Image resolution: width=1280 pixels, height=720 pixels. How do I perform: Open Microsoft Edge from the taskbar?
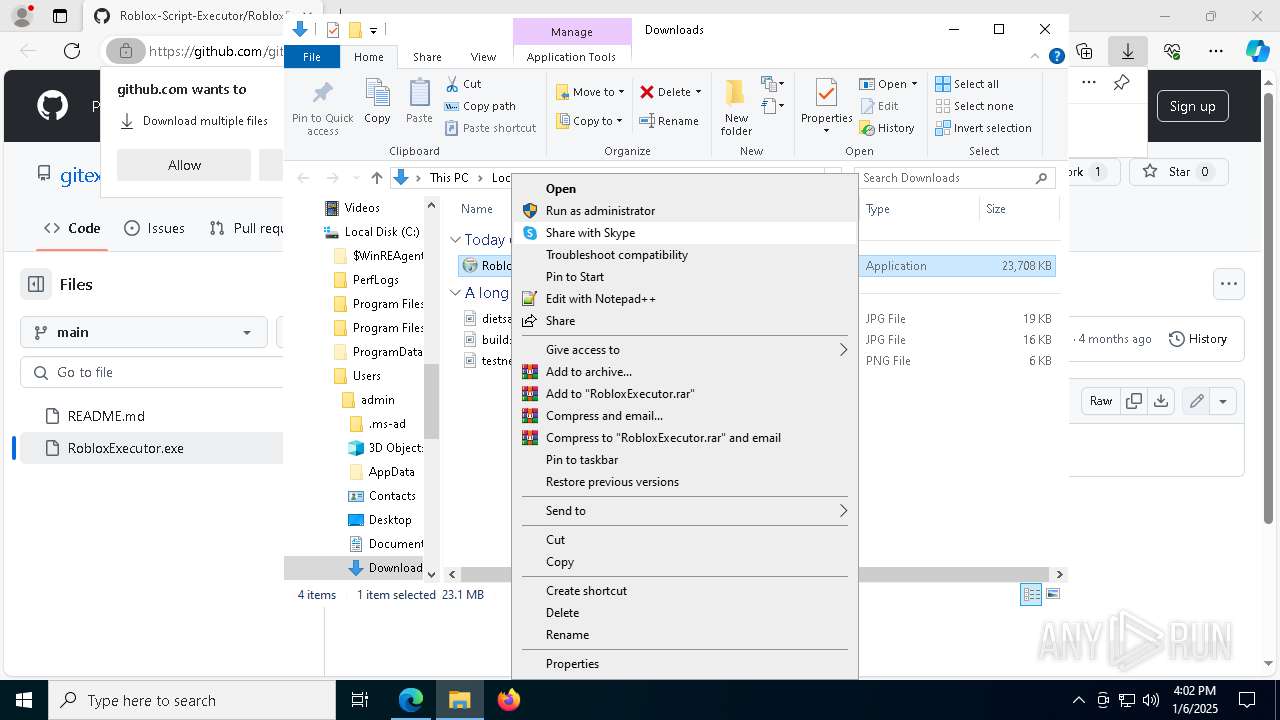point(411,700)
